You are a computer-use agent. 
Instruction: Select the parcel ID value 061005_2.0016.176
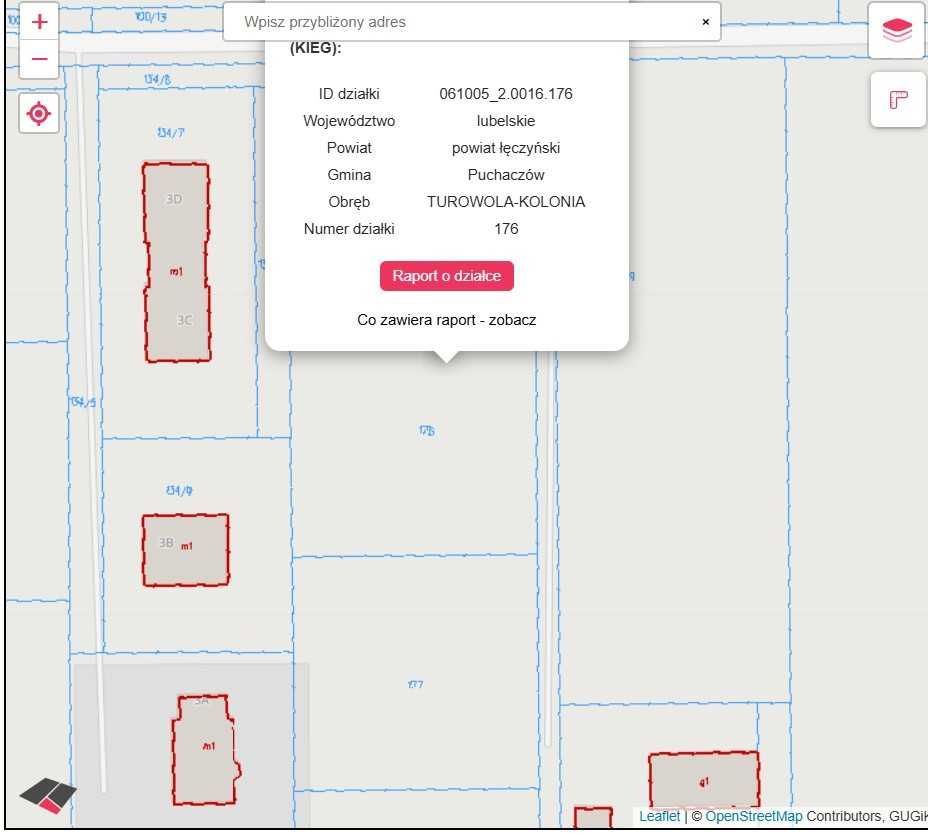pyautogui.click(x=506, y=94)
